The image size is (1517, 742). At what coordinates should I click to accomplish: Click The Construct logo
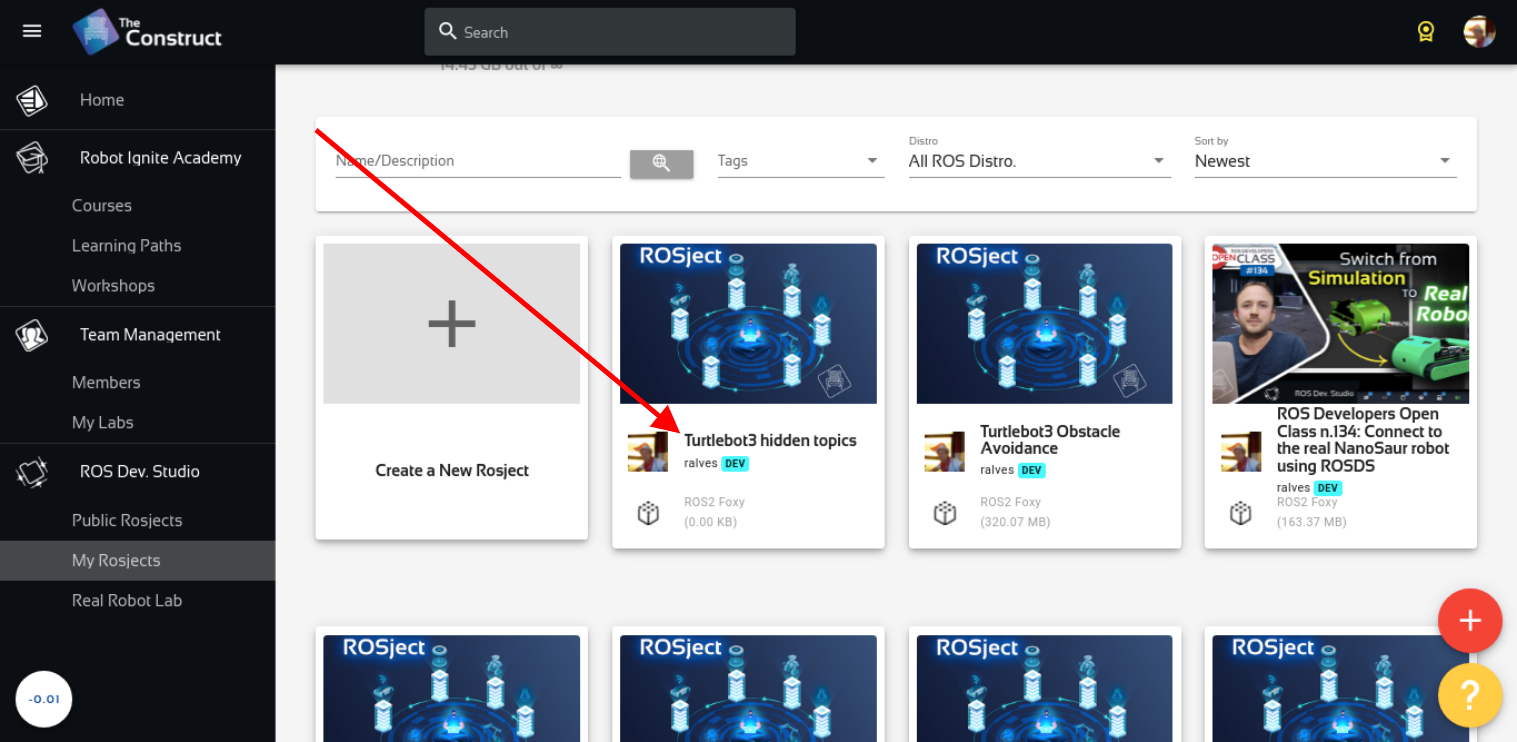coord(148,32)
